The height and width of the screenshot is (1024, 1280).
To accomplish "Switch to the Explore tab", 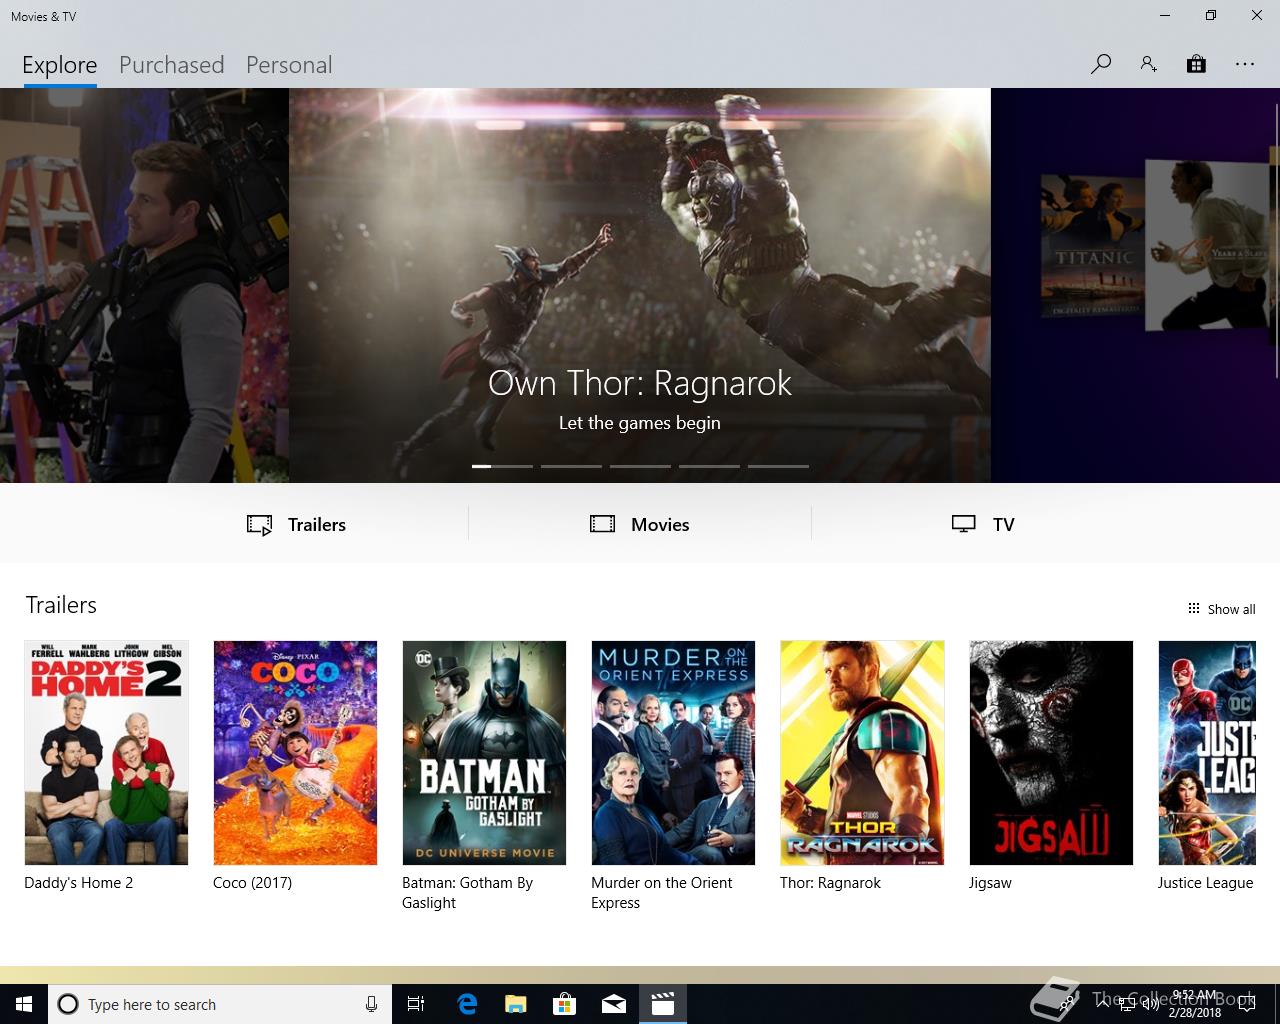I will [x=60, y=65].
